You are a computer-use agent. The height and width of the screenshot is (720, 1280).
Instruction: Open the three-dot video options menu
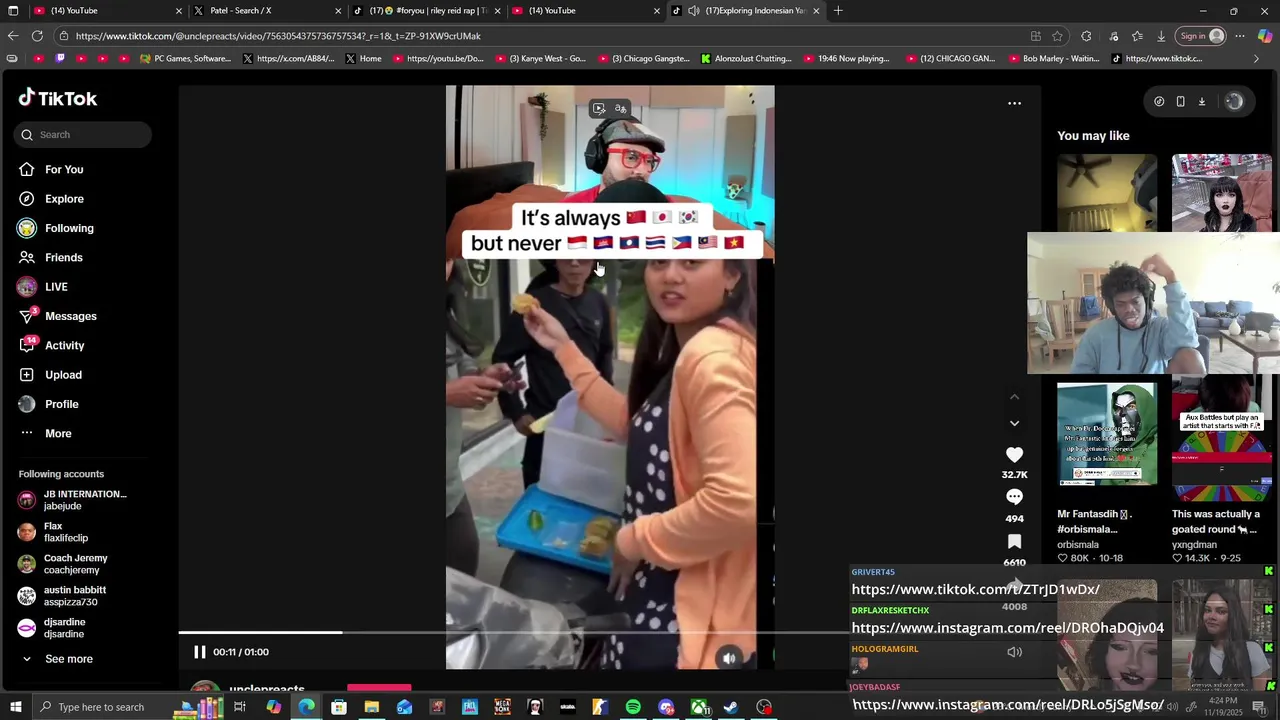click(x=1014, y=103)
